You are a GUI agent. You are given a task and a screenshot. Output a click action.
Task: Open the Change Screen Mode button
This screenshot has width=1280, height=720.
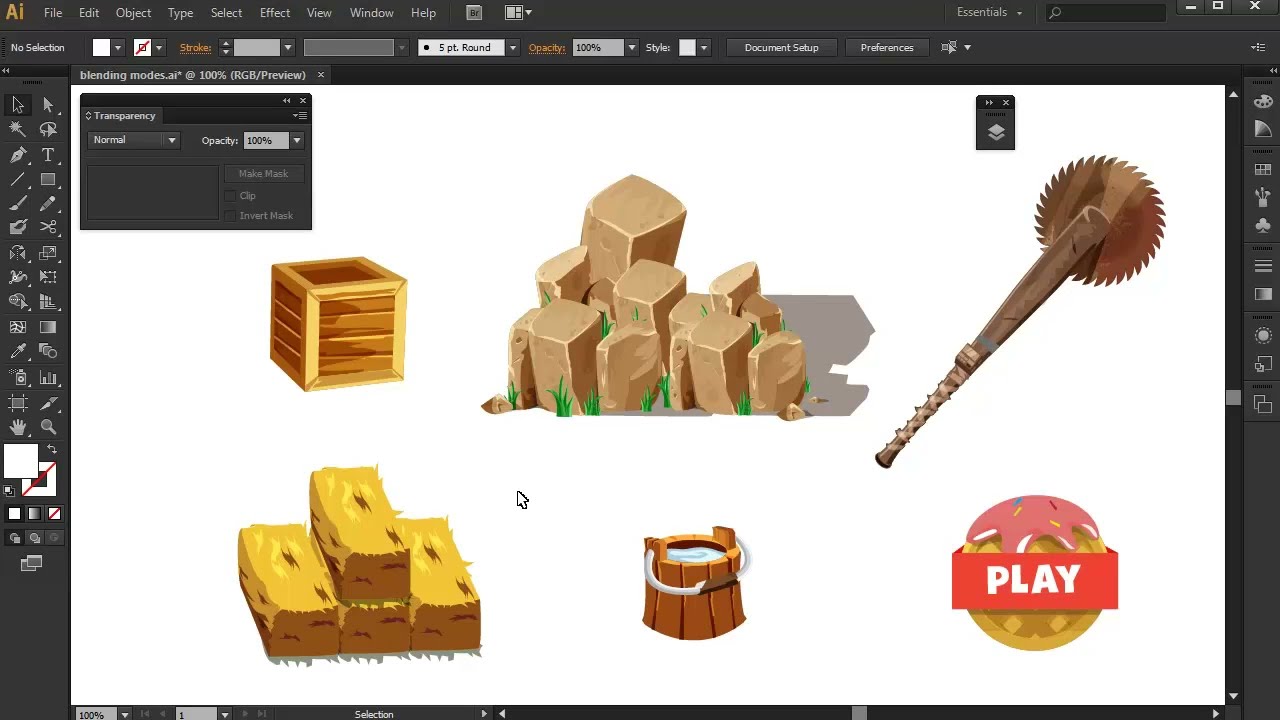32,564
